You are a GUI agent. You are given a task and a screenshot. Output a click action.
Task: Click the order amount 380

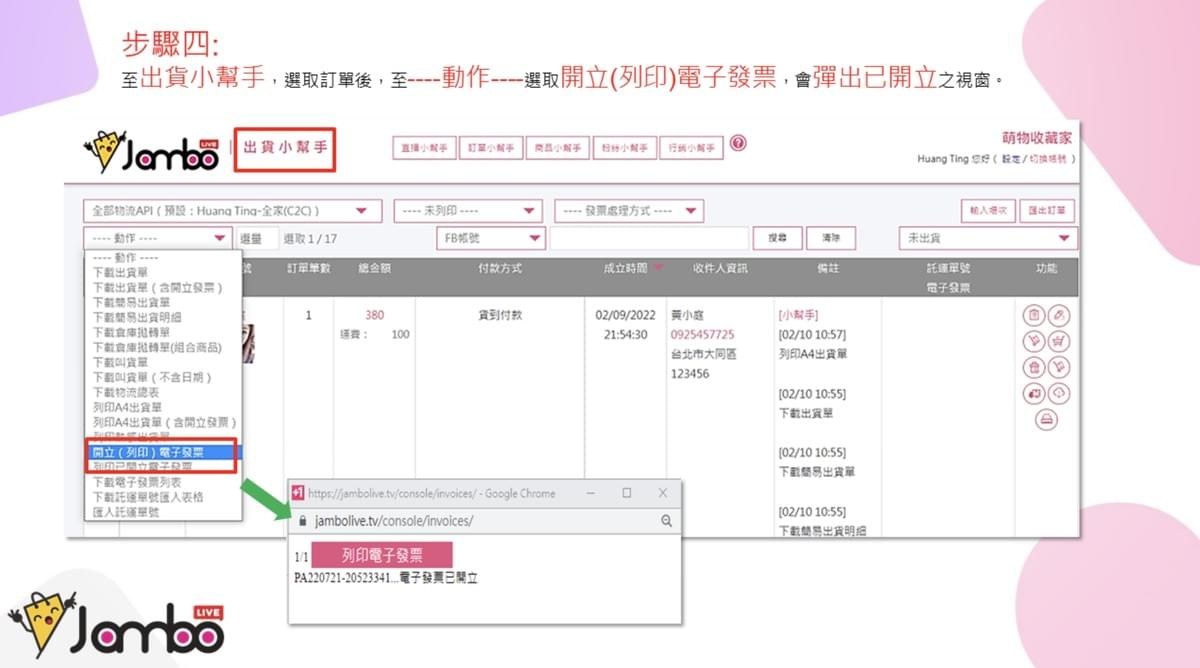click(x=374, y=315)
